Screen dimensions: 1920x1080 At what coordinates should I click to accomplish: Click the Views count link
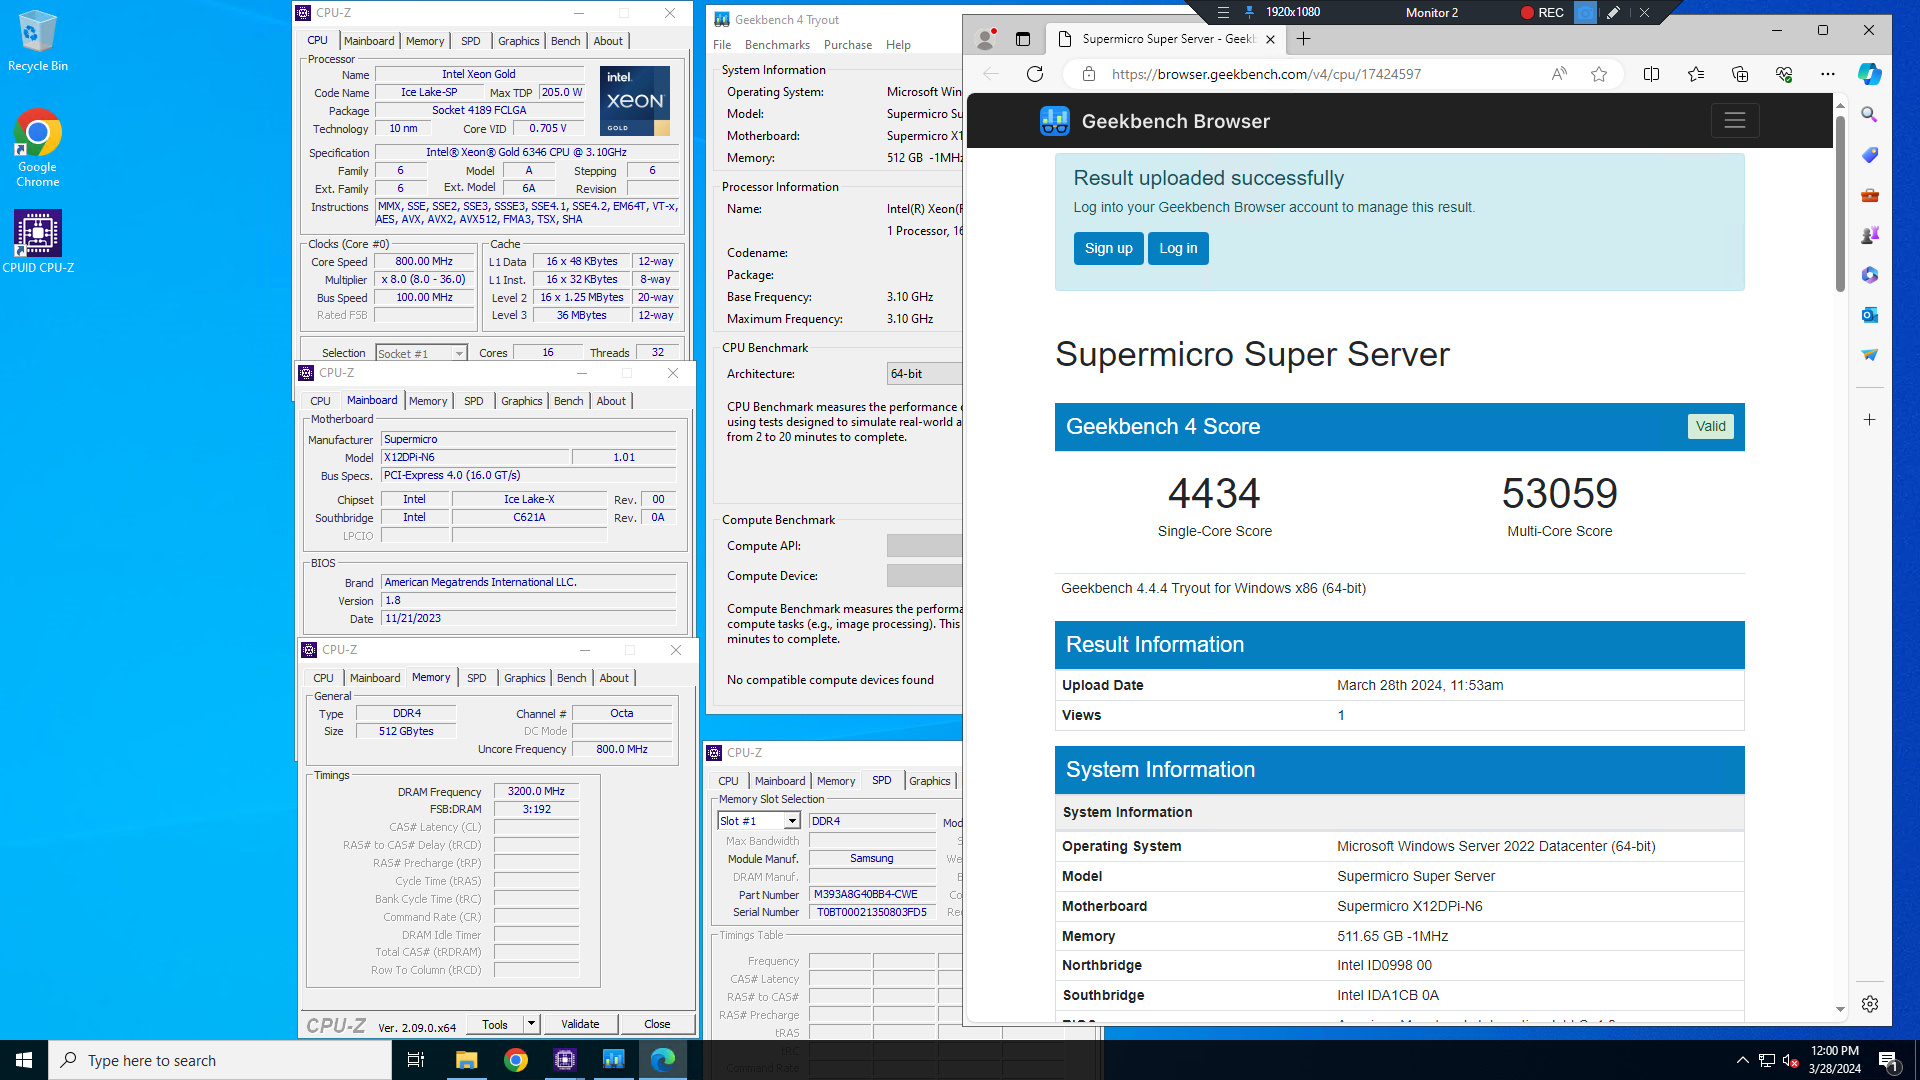(x=1341, y=715)
